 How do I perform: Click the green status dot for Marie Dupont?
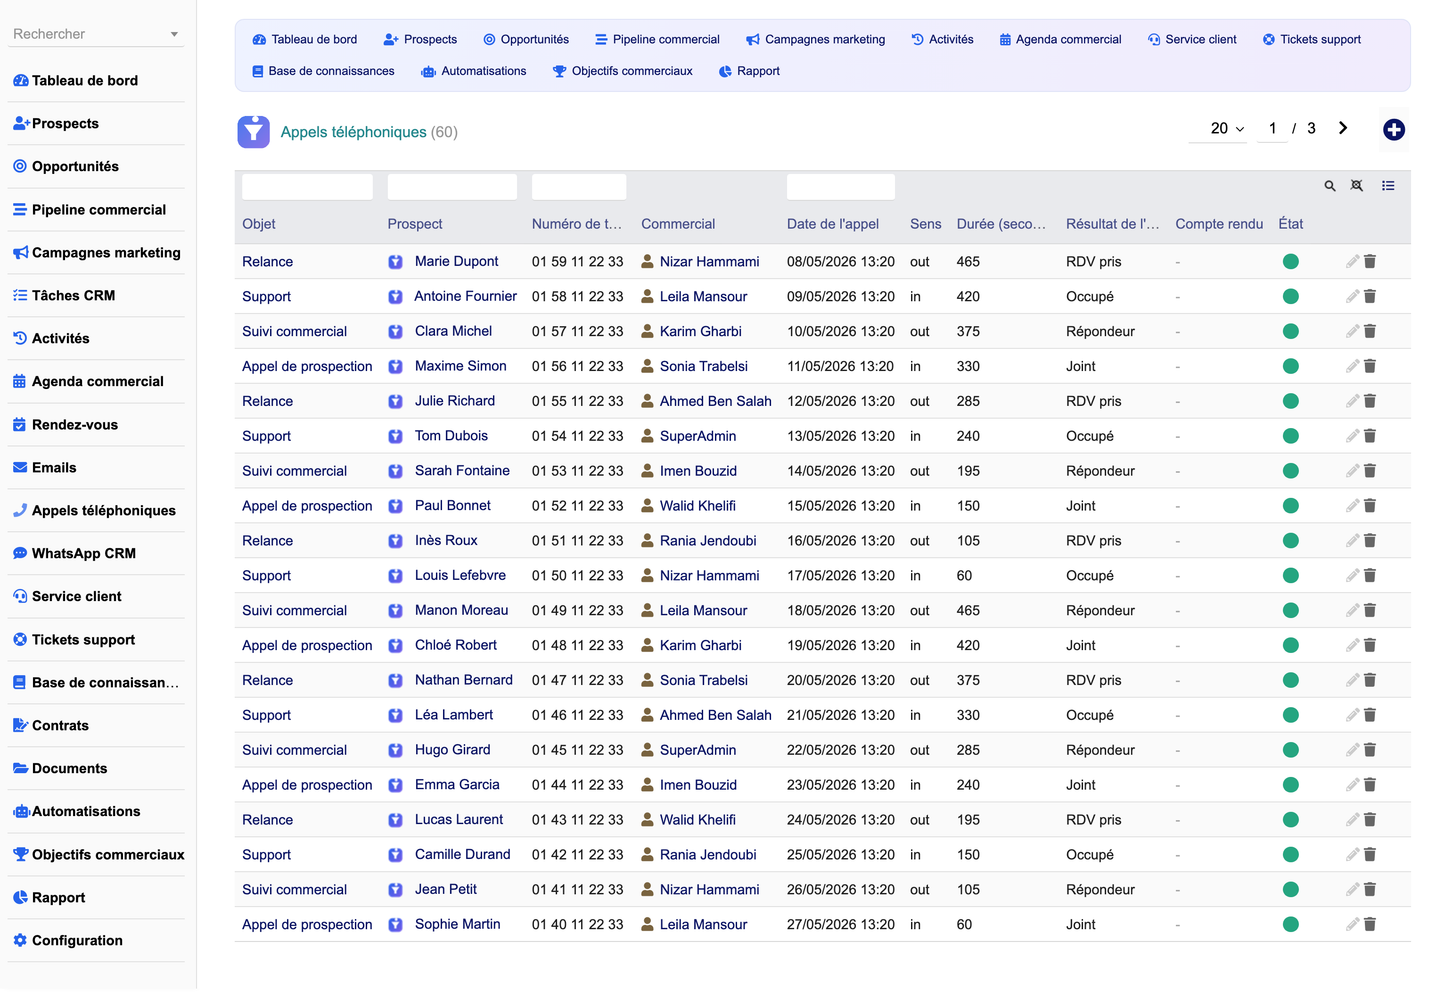pyautogui.click(x=1291, y=262)
